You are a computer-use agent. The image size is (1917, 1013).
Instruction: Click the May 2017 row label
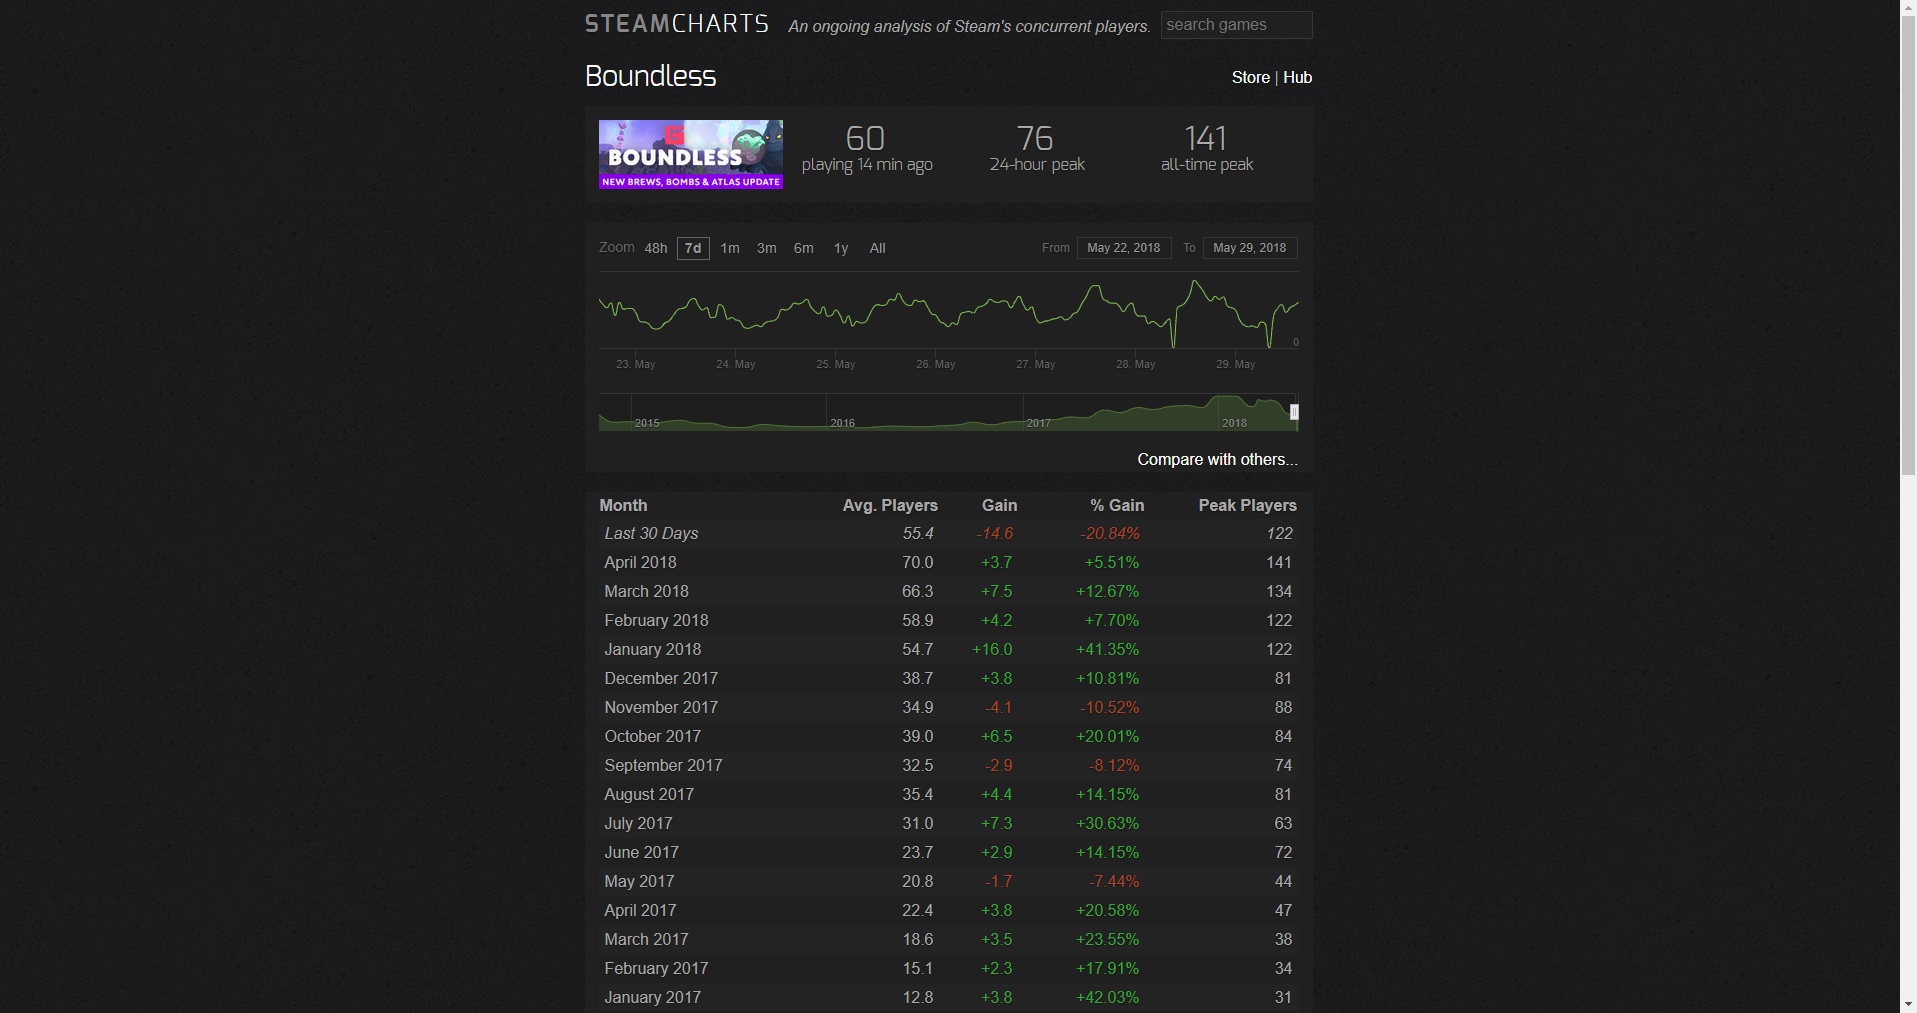pos(639,881)
